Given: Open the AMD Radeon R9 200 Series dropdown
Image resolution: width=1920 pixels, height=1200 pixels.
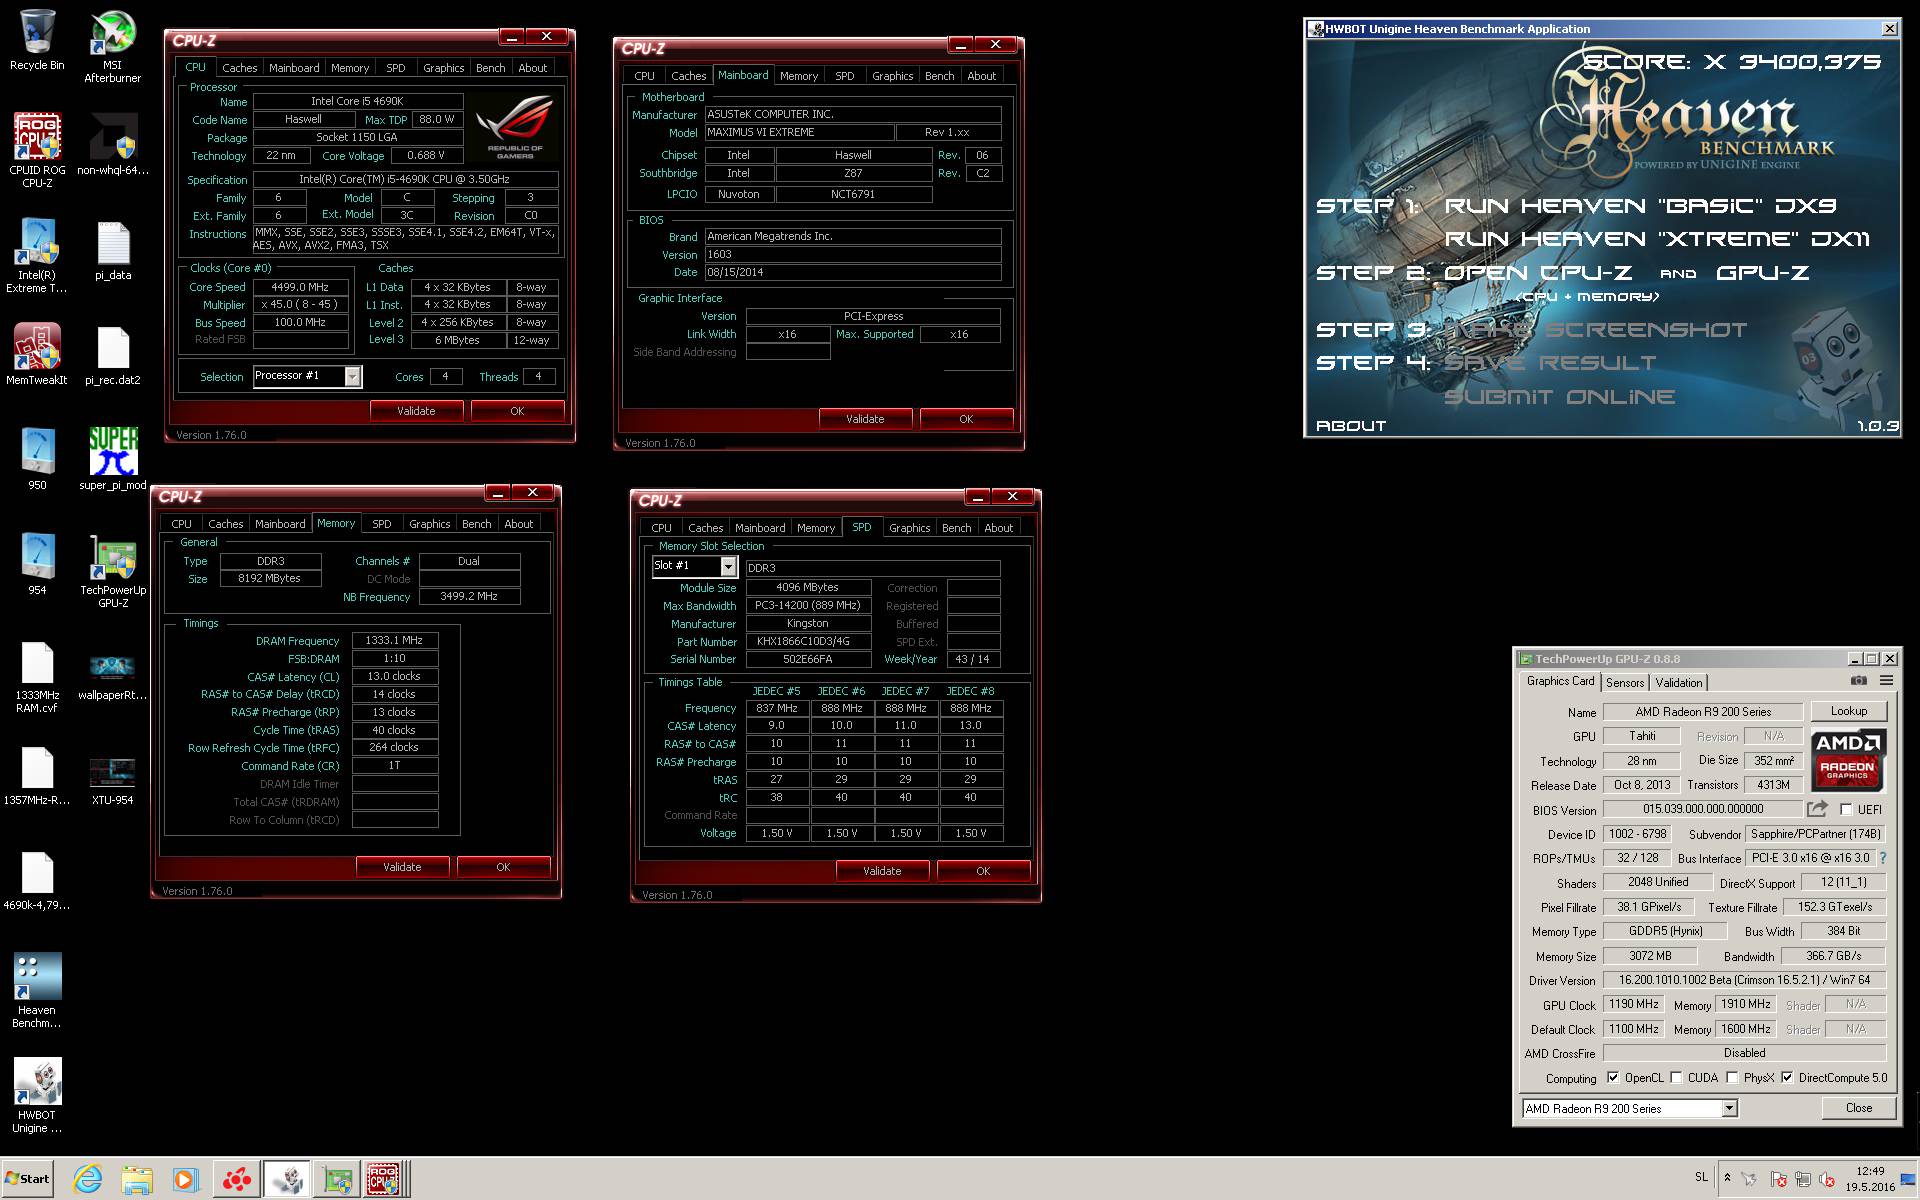Looking at the screenshot, I should click(x=1728, y=1108).
